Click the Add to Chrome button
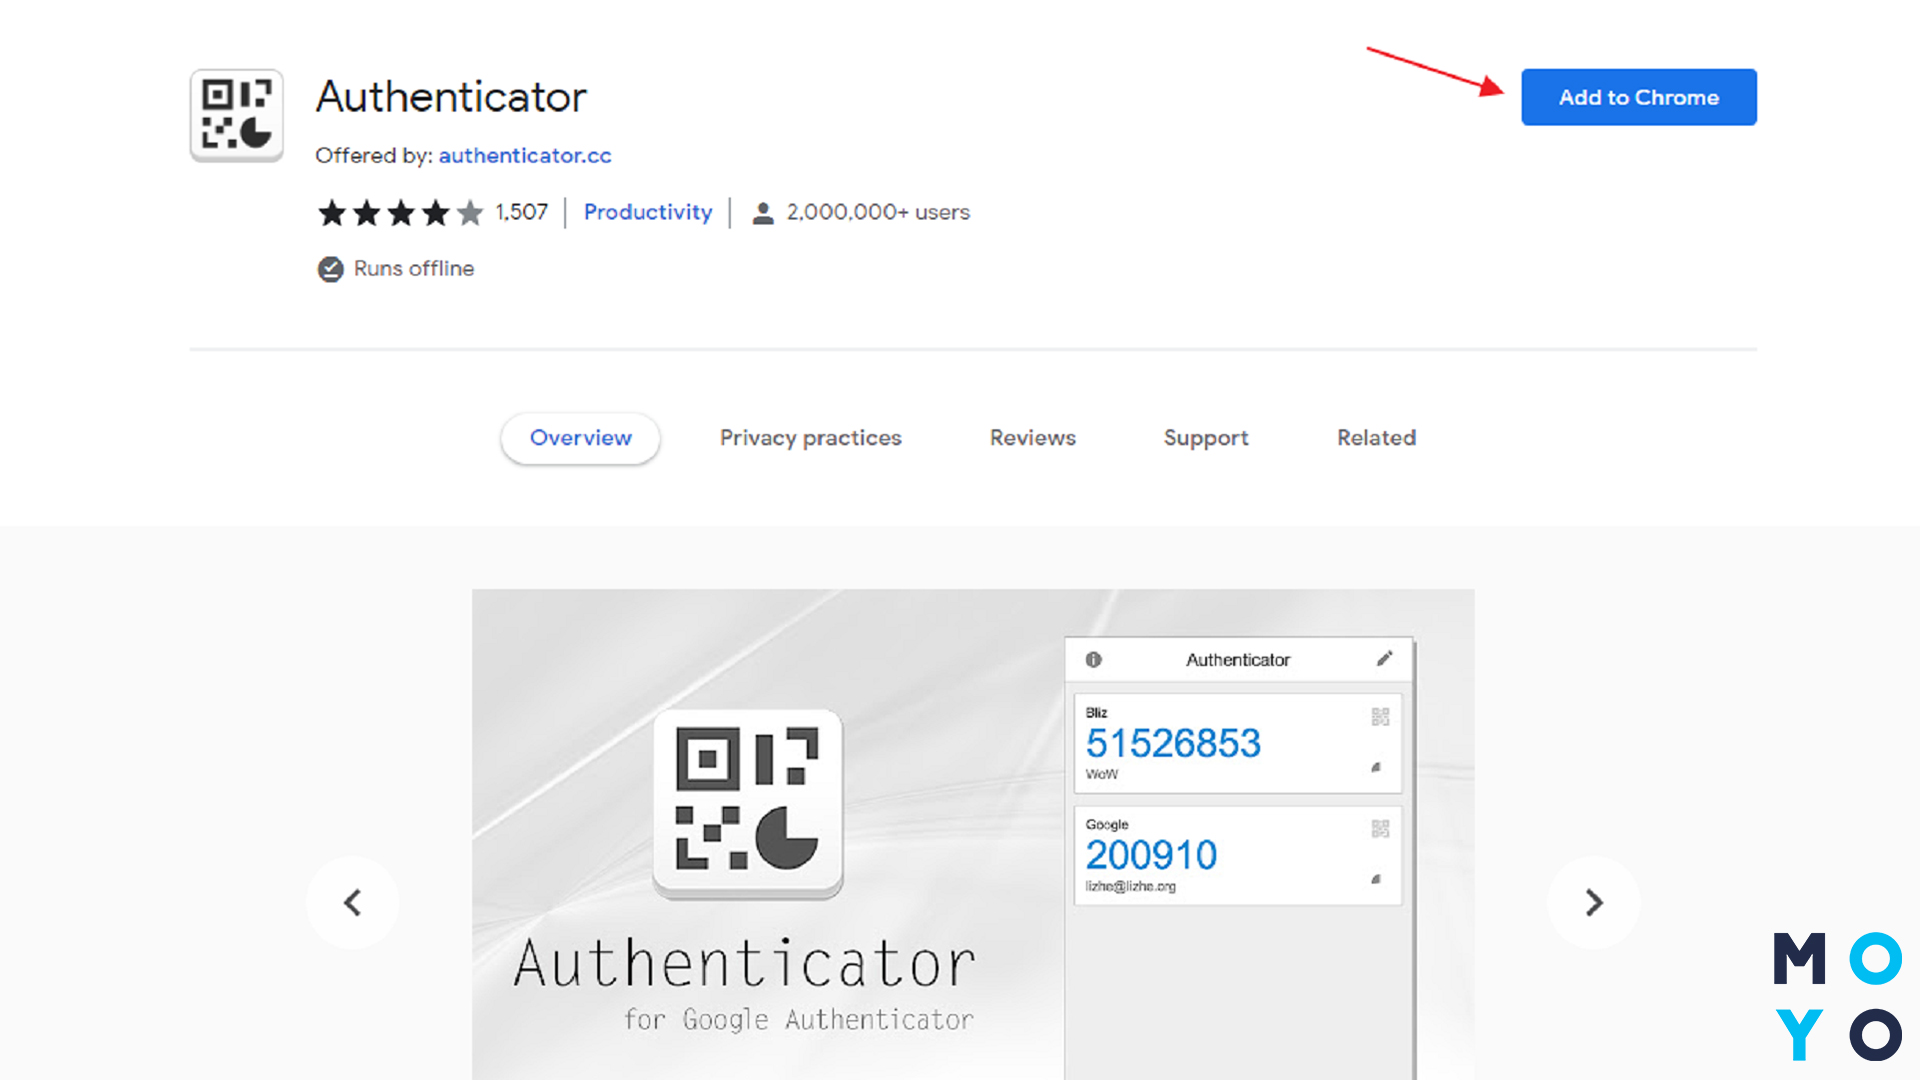Viewport: 1920px width, 1080px height. 1638,96
